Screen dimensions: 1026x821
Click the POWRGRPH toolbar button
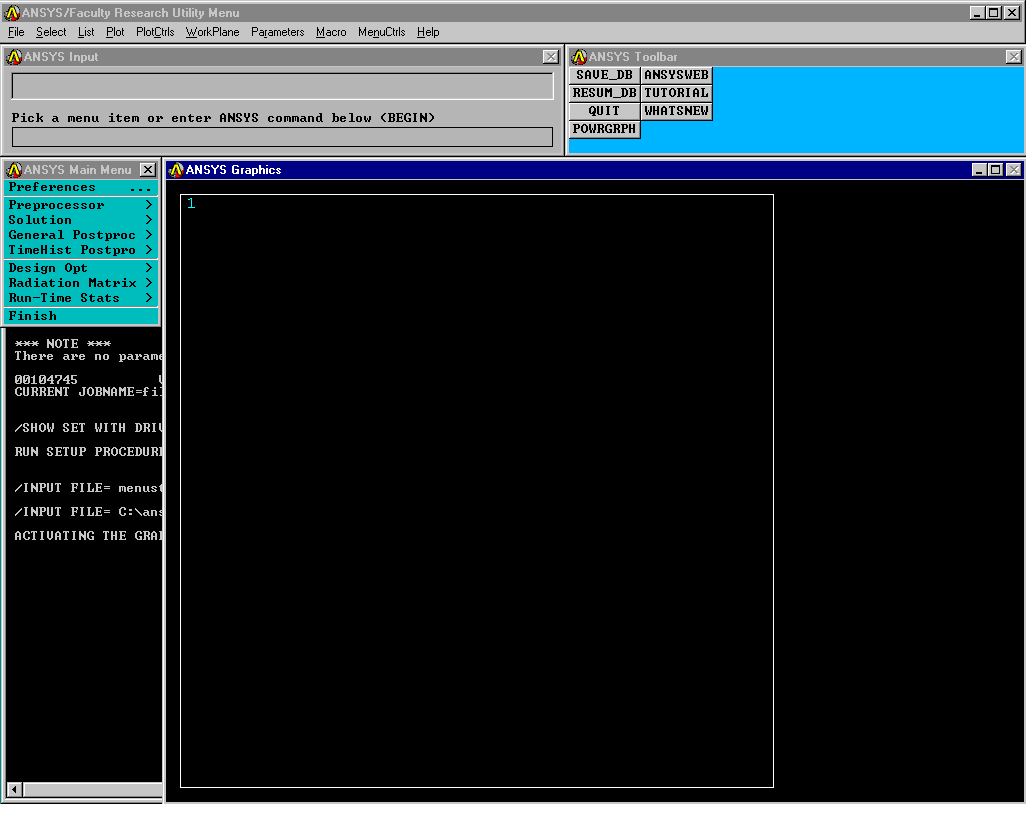[604, 129]
